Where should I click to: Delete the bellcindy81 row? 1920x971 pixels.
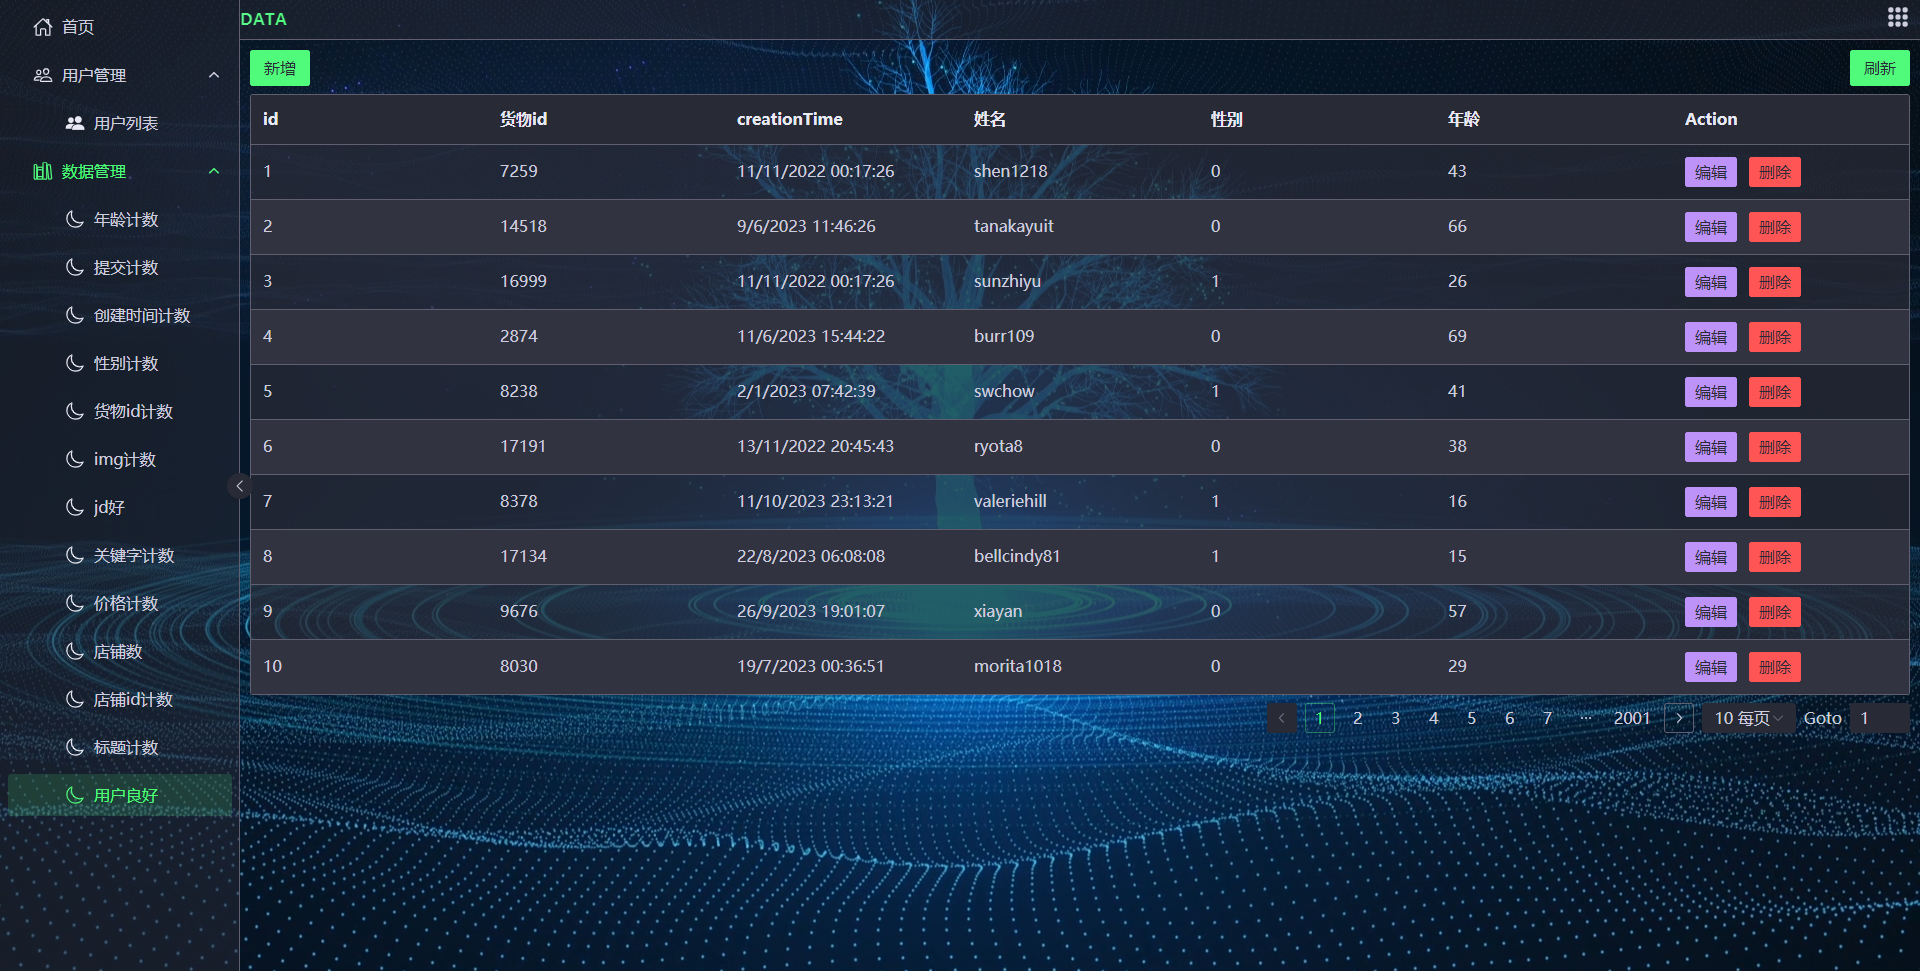1775,557
